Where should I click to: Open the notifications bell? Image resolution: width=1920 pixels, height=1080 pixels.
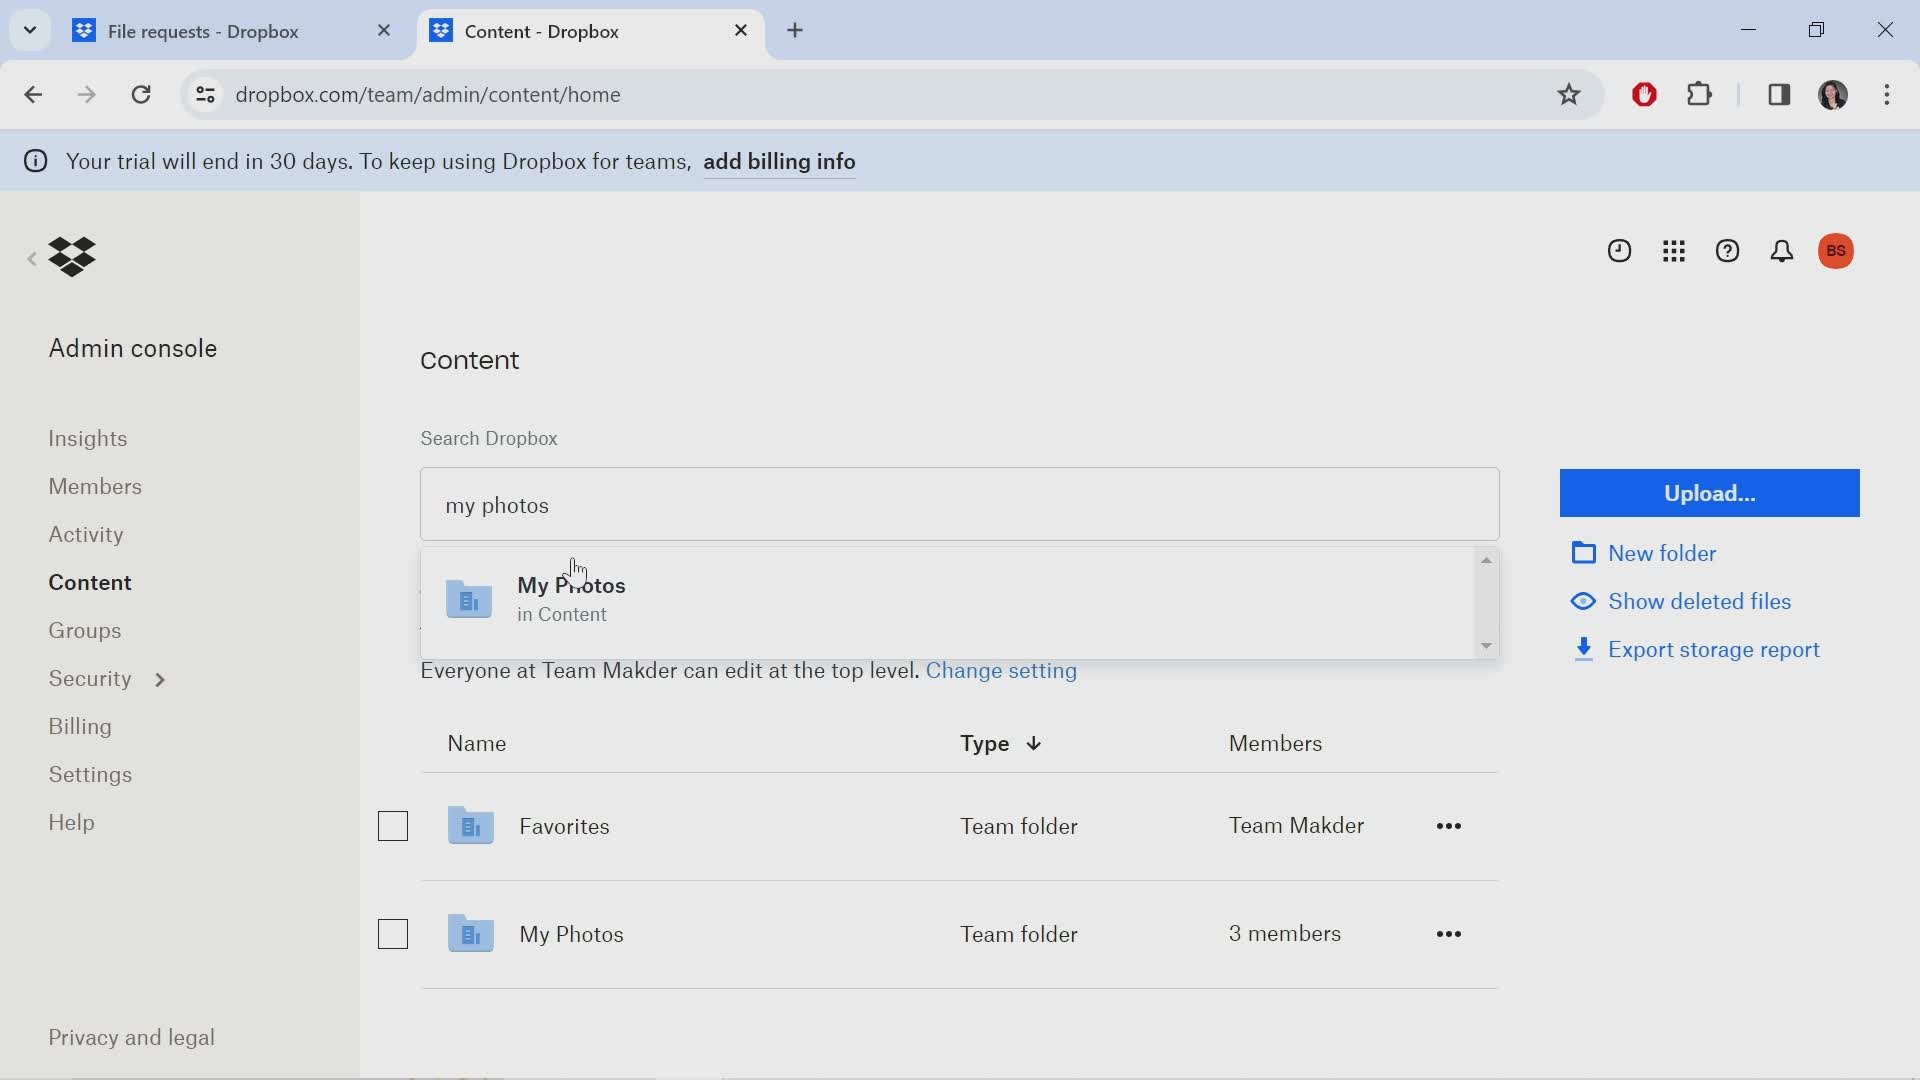point(1782,251)
